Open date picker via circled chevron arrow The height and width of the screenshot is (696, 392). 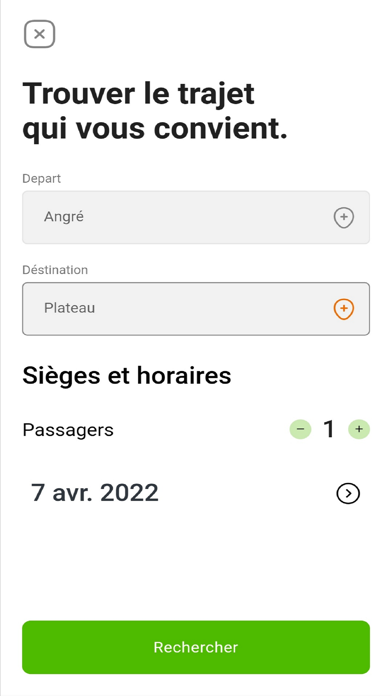348,494
